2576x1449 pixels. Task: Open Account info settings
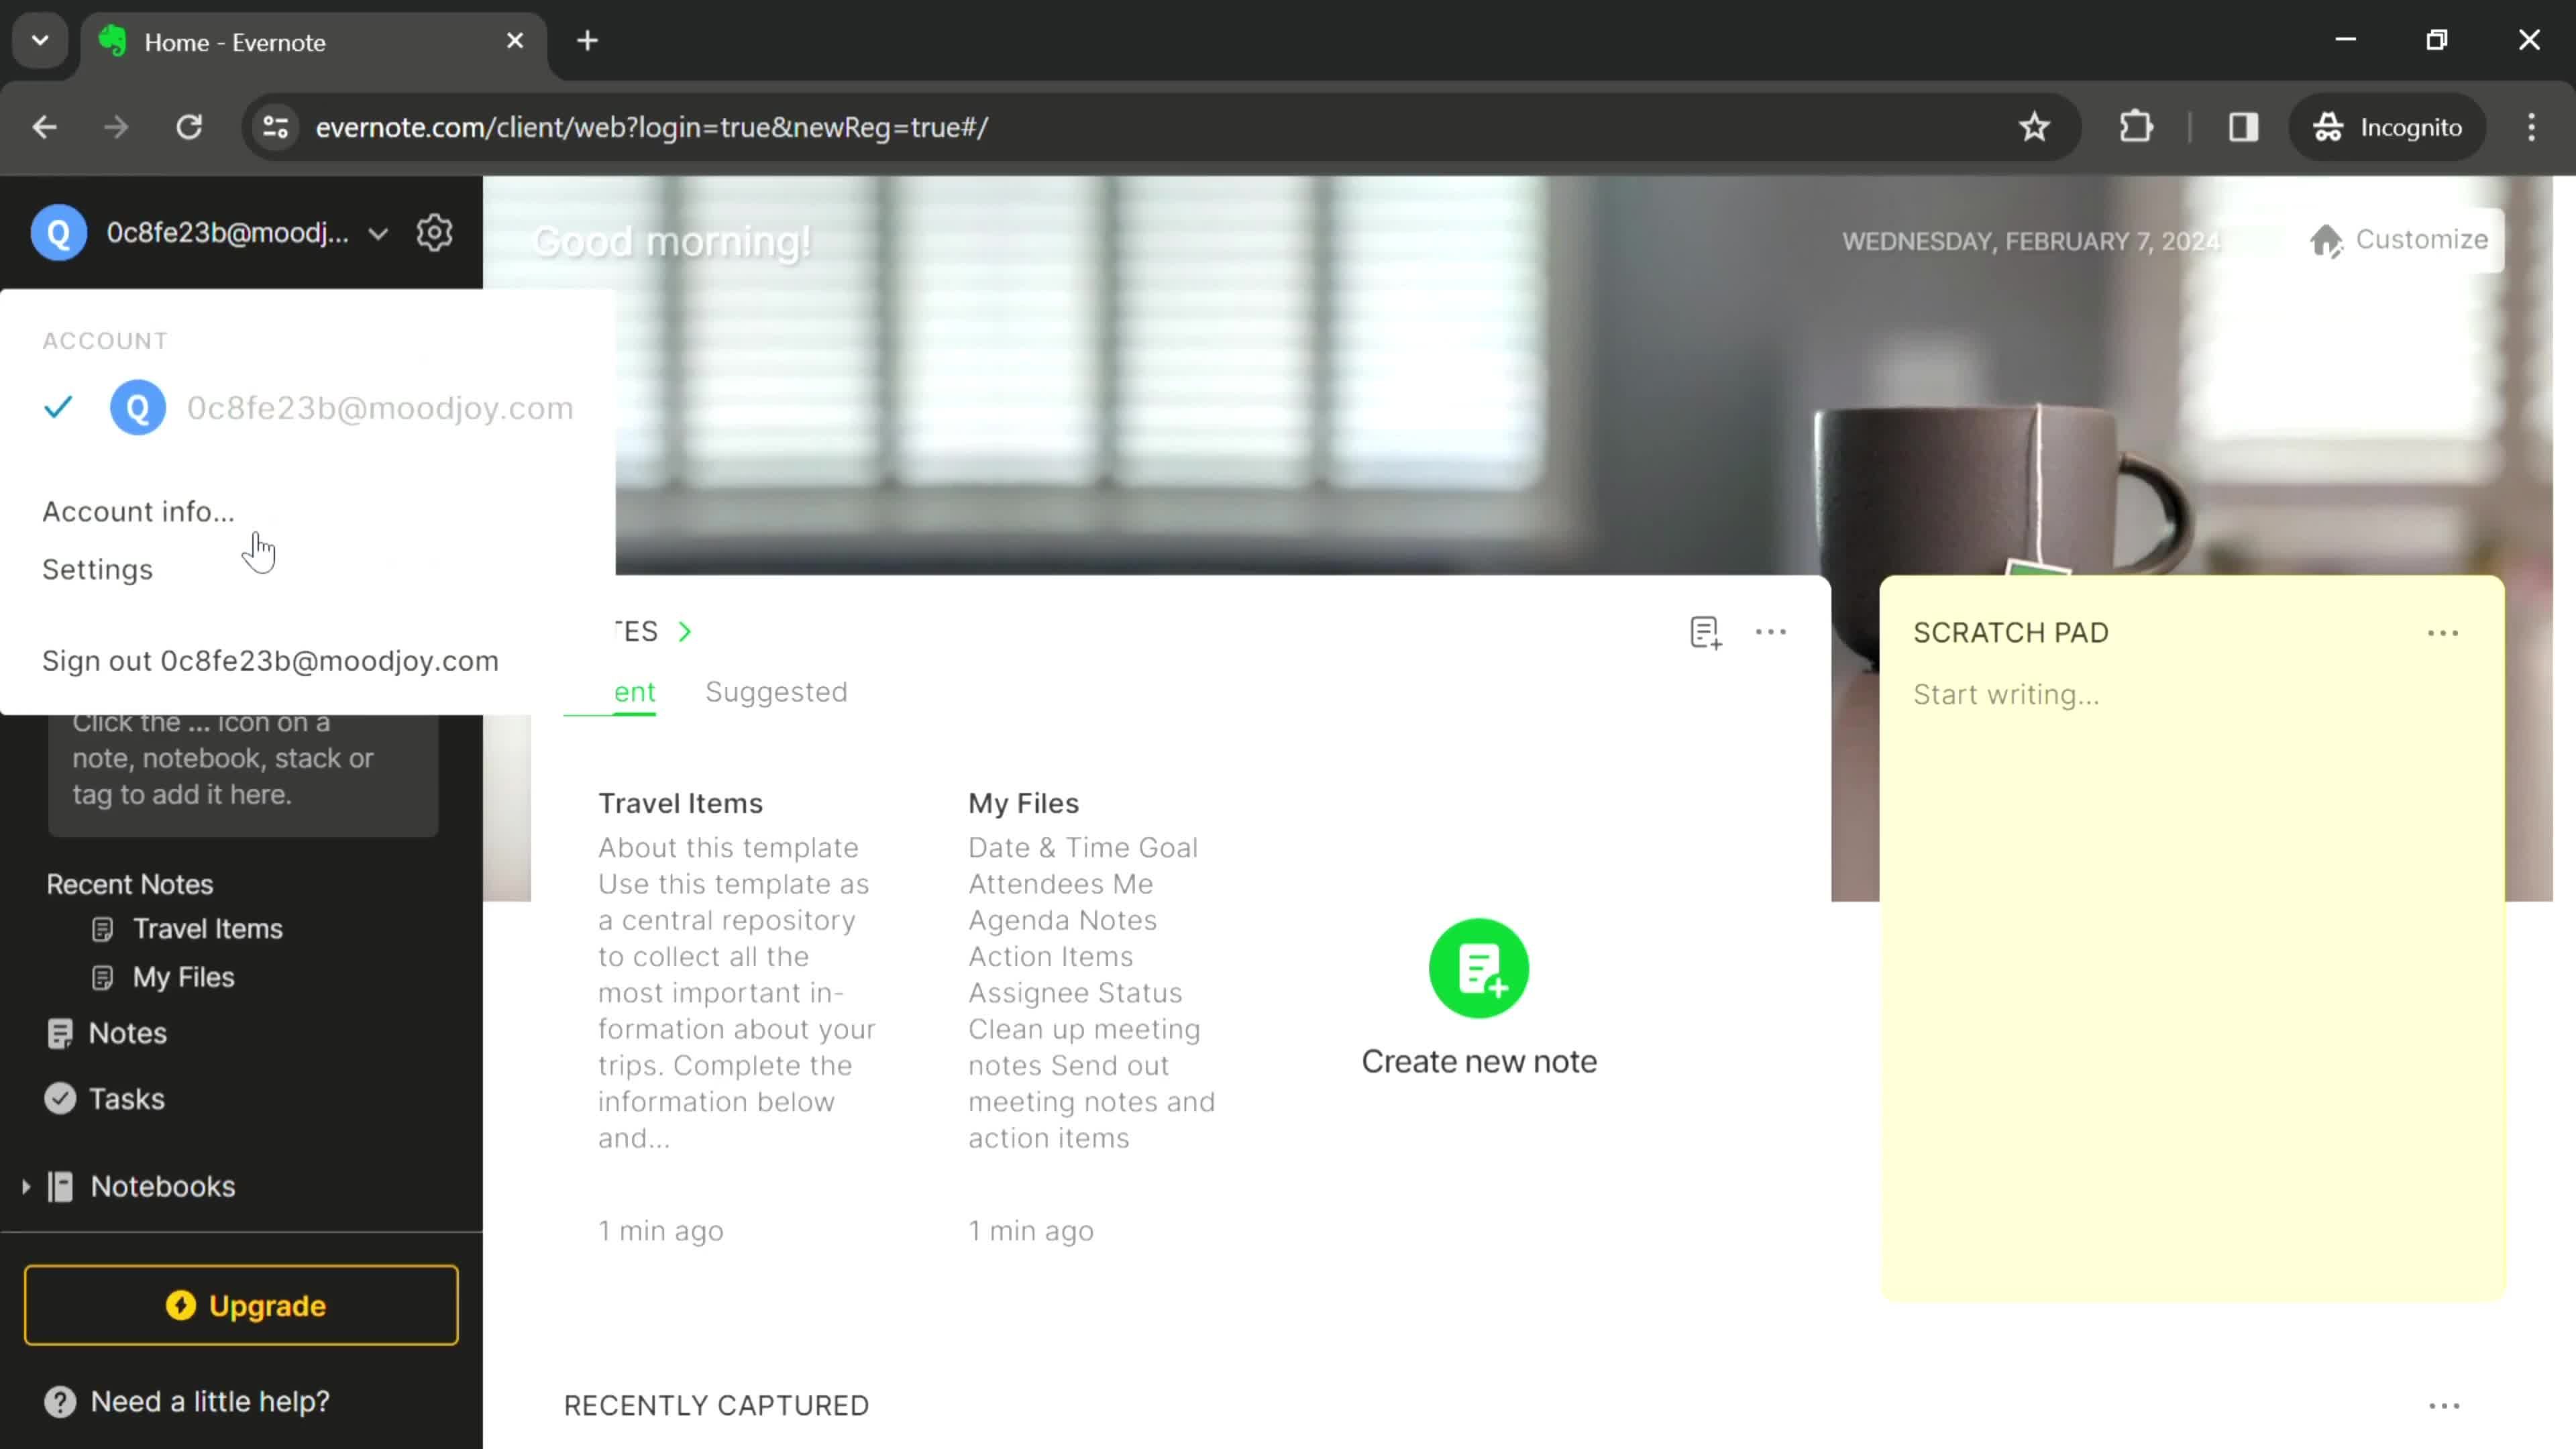[x=138, y=511]
